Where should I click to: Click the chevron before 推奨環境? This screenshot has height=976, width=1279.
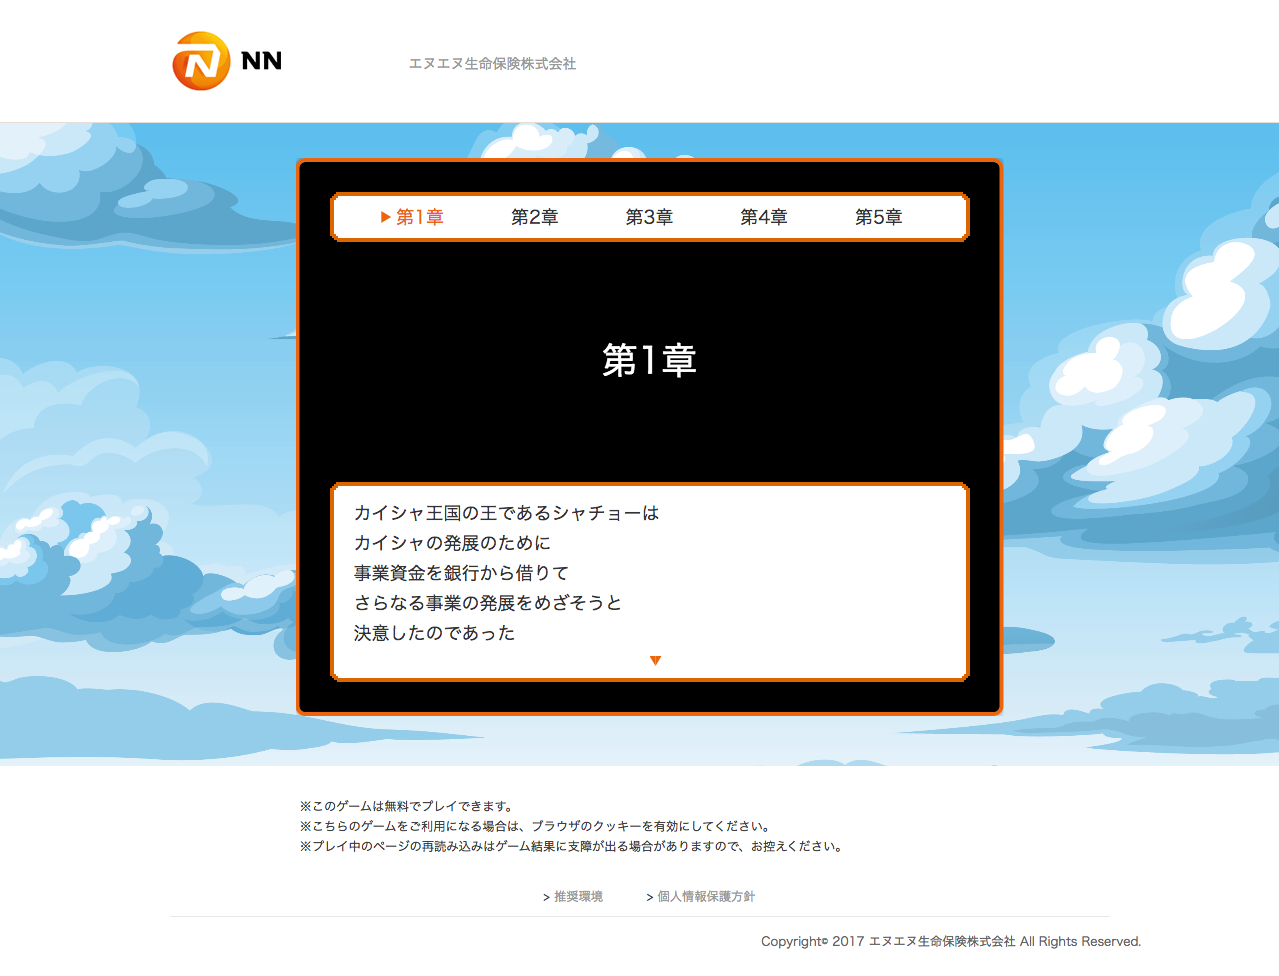(x=546, y=898)
